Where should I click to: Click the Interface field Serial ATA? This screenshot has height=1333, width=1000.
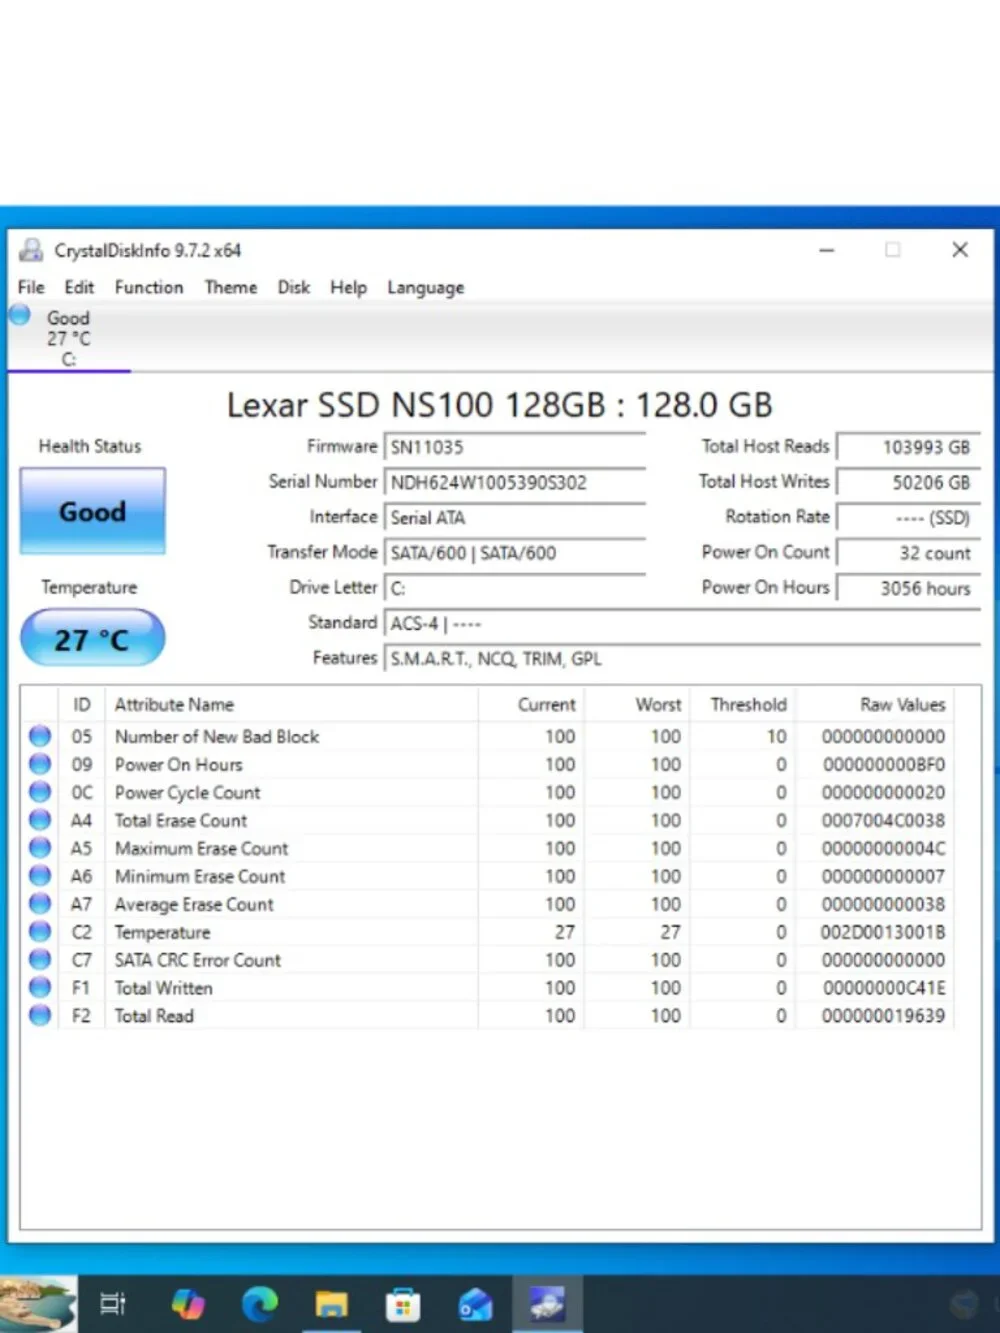click(x=515, y=517)
